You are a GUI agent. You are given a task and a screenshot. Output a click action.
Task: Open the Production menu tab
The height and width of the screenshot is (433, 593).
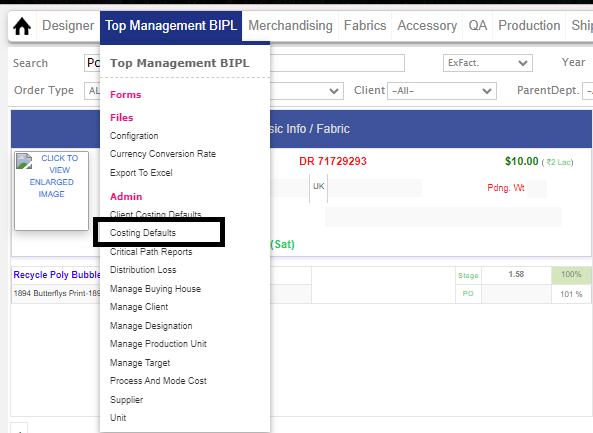pyautogui.click(x=529, y=26)
